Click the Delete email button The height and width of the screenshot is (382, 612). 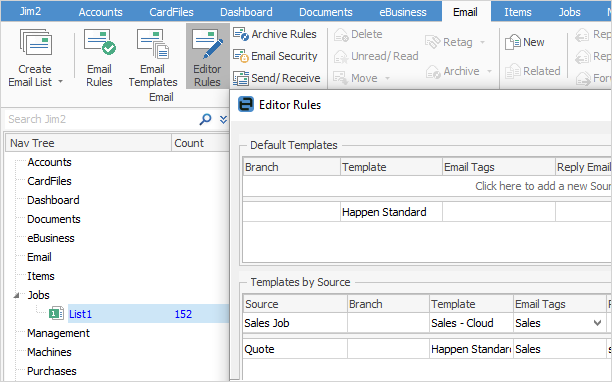(358, 34)
